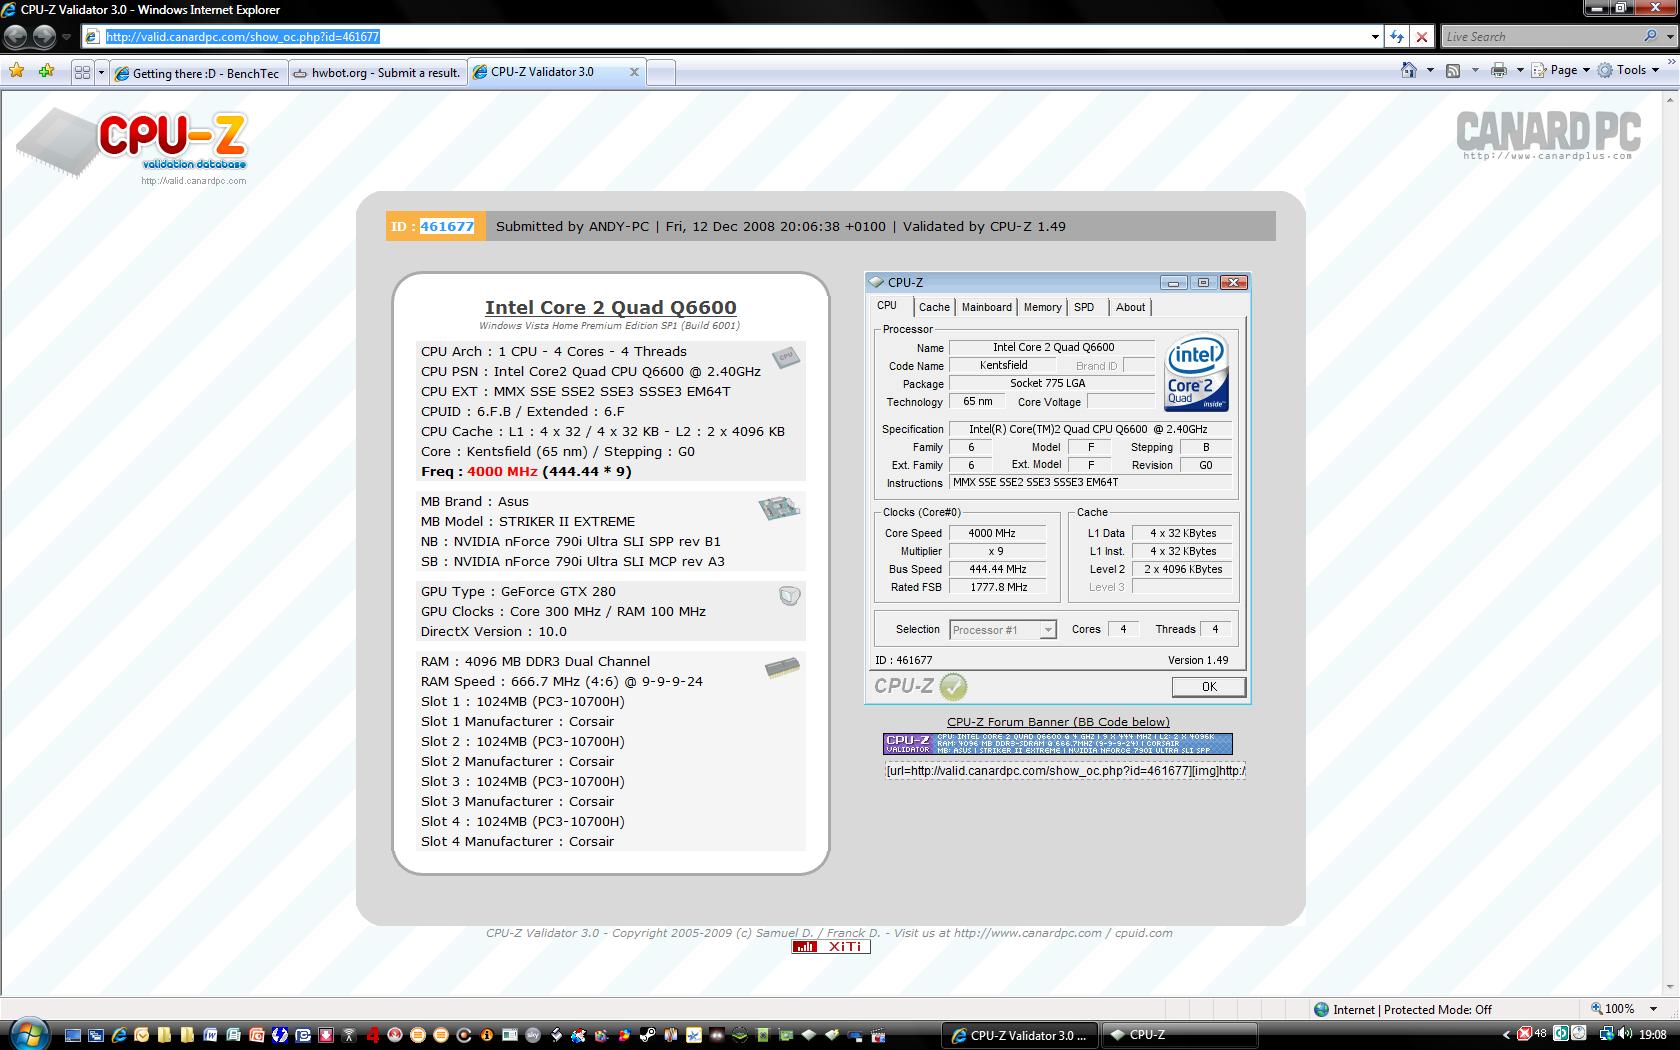Open the CPU-Z taskbar window button
The height and width of the screenshot is (1050, 1680).
click(x=1179, y=1035)
